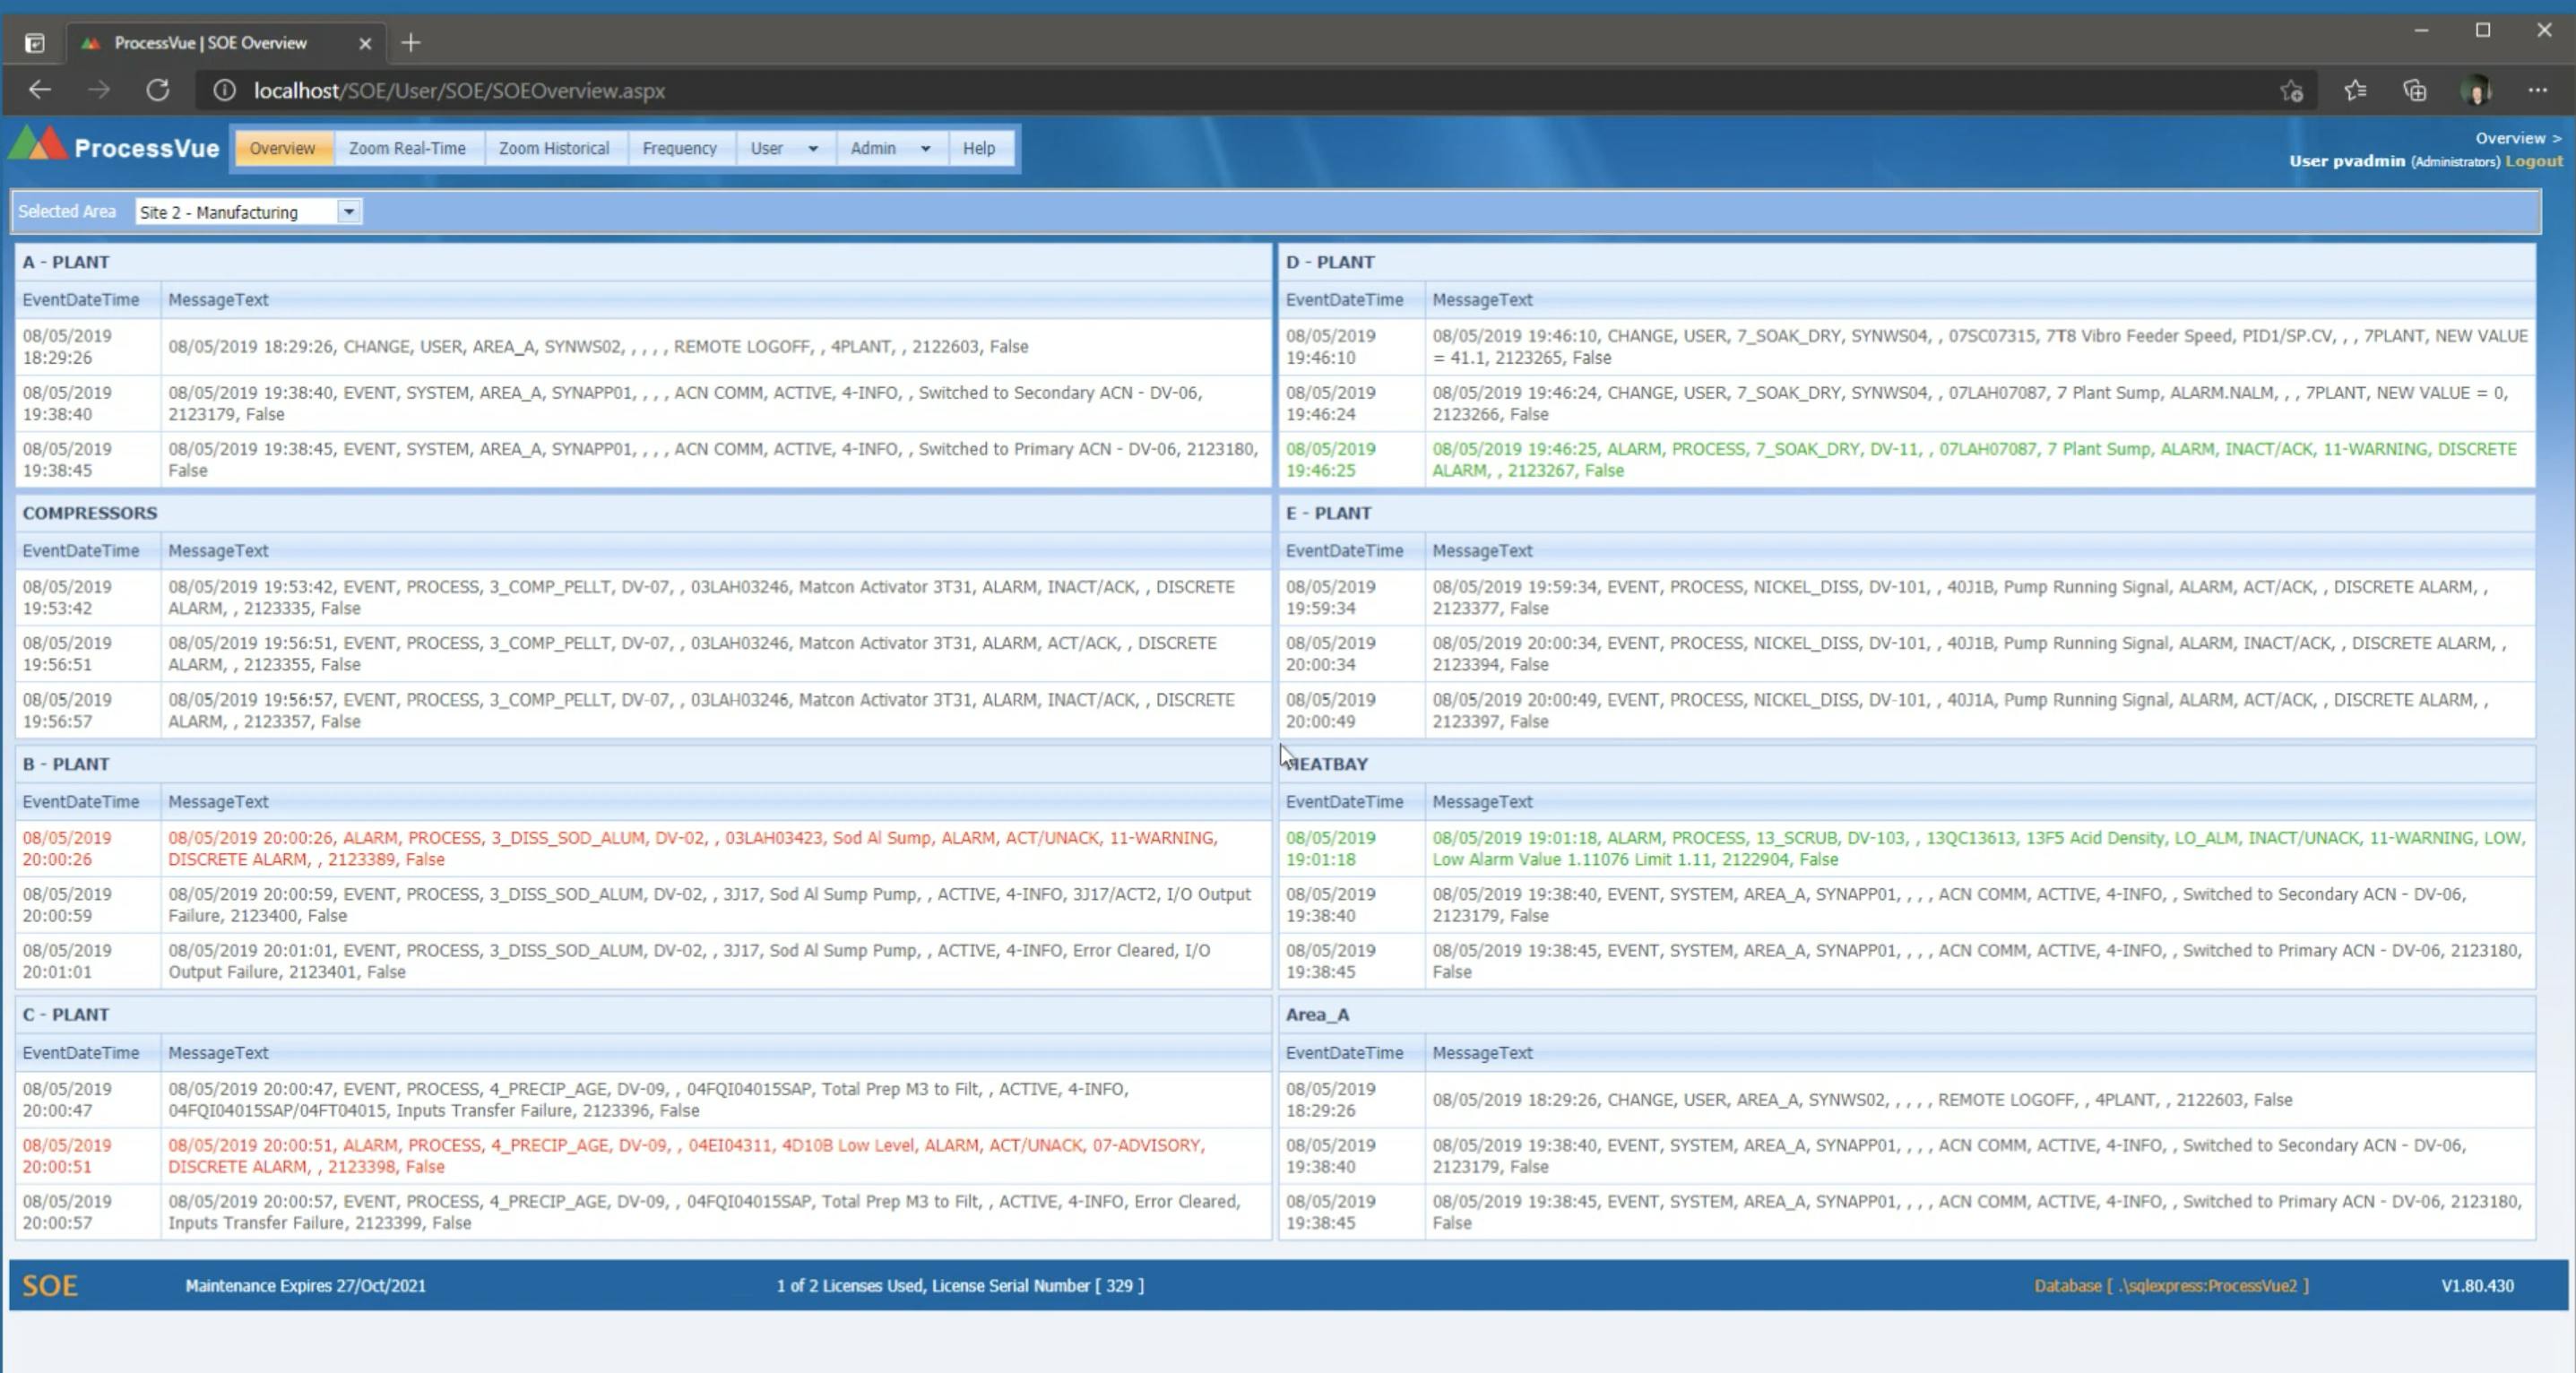Open the browser favorites list icon
The image size is (2576, 1373).
click(x=2355, y=91)
